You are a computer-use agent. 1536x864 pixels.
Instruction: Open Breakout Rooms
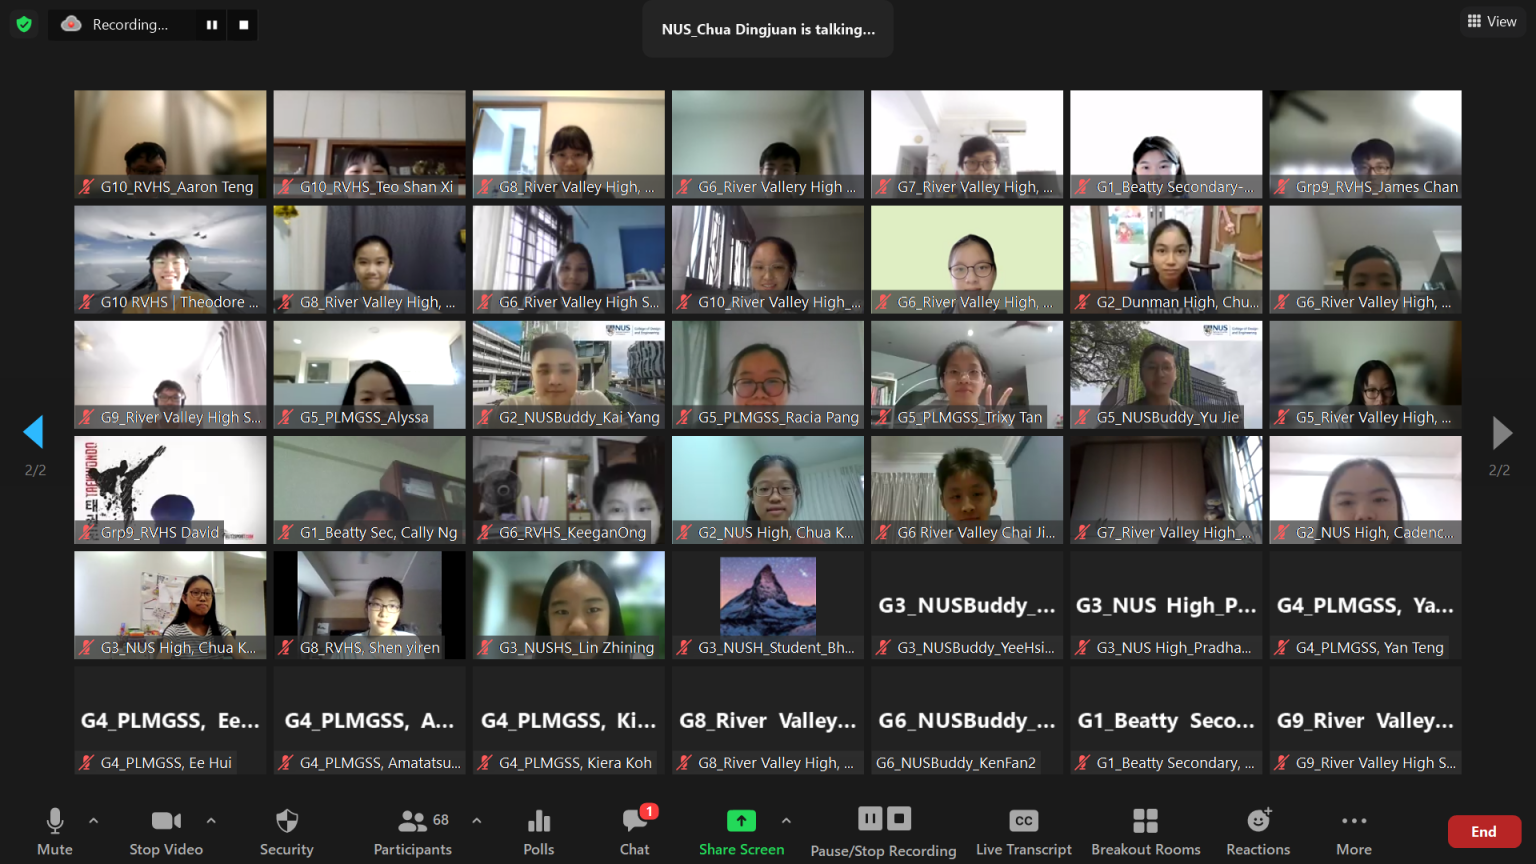(1145, 831)
